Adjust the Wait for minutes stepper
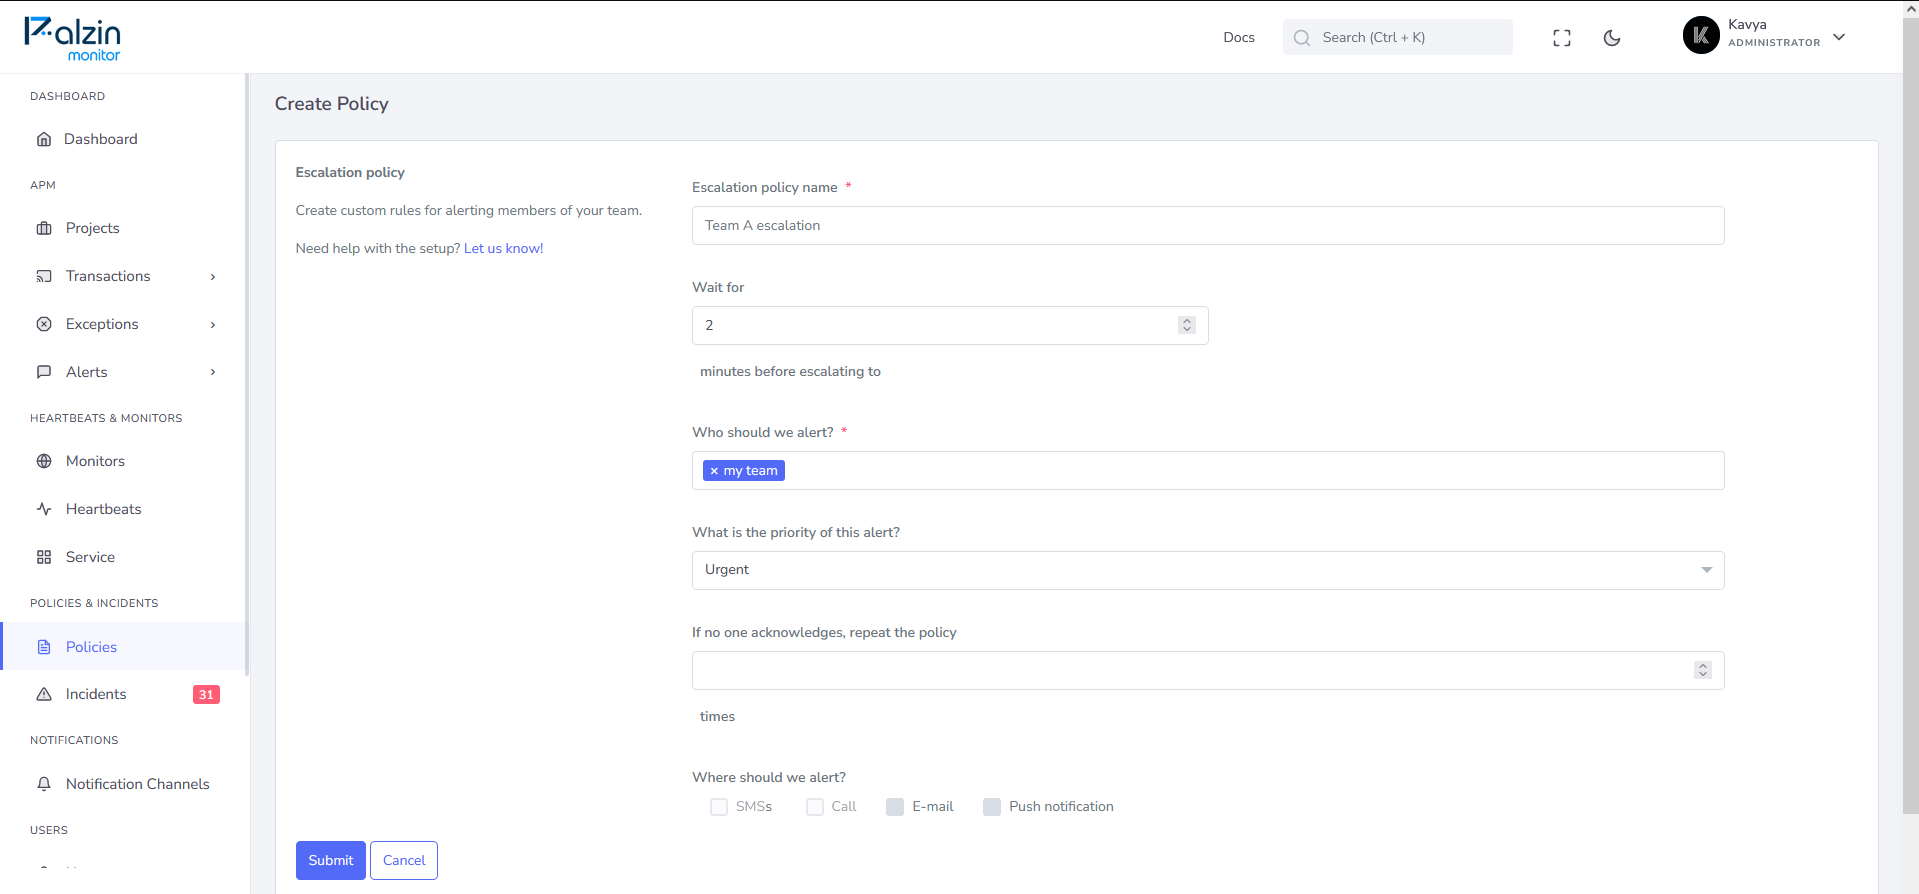This screenshot has width=1919, height=894. pos(1187,325)
